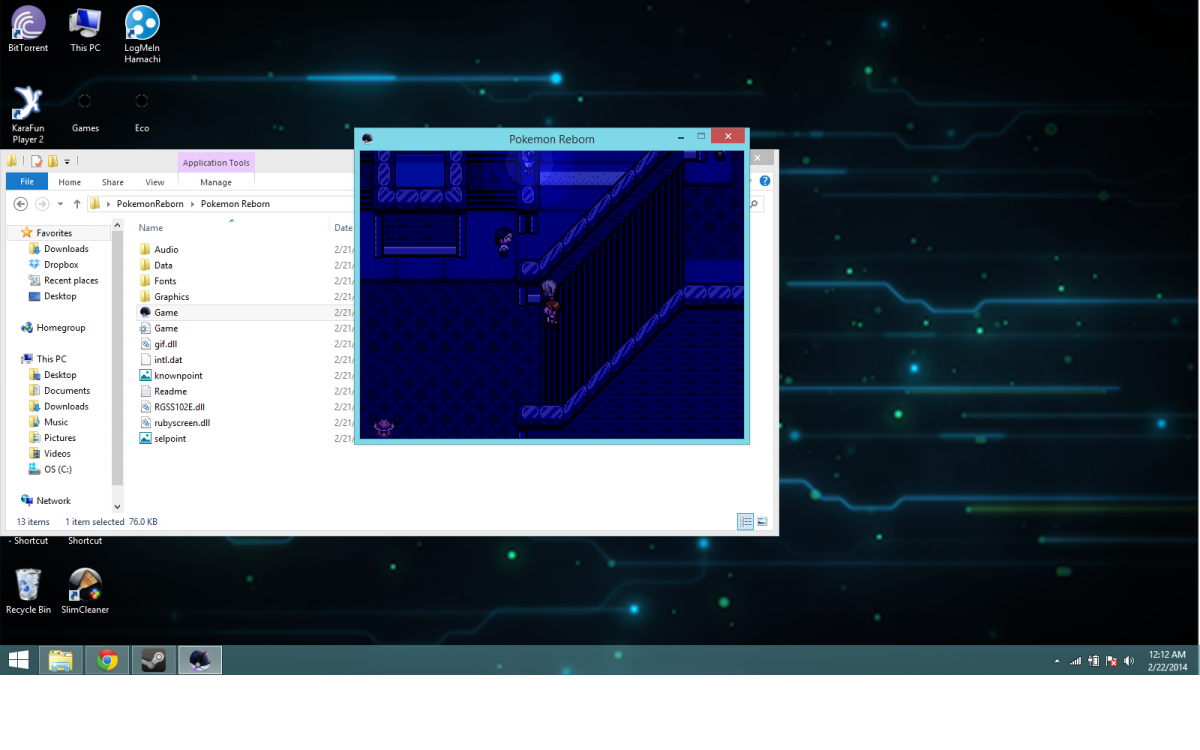Click the Google Chrome taskbar icon
1200x750 pixels.
pyautogui.click(x=107, y=660)
